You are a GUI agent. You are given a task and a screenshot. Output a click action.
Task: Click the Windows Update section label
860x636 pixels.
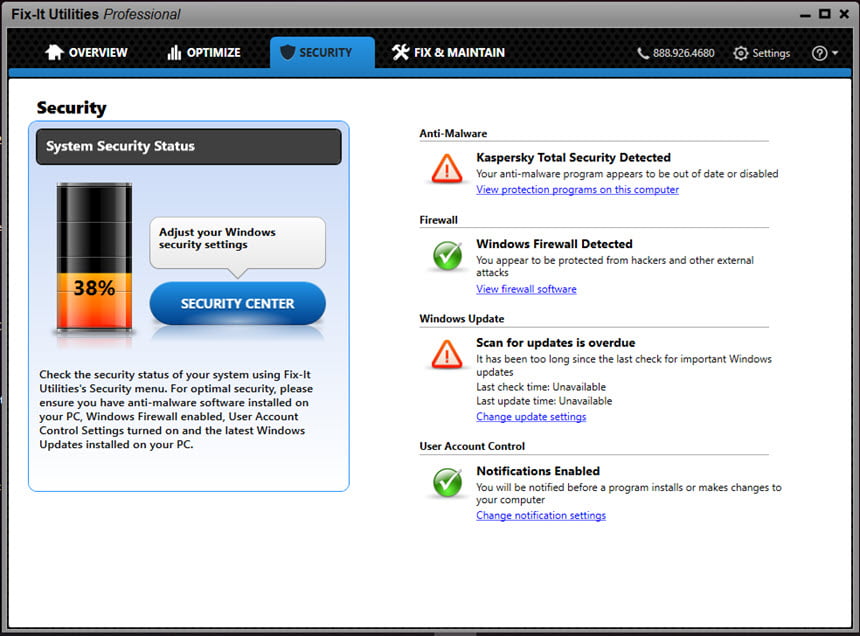(x=462, y=319)
